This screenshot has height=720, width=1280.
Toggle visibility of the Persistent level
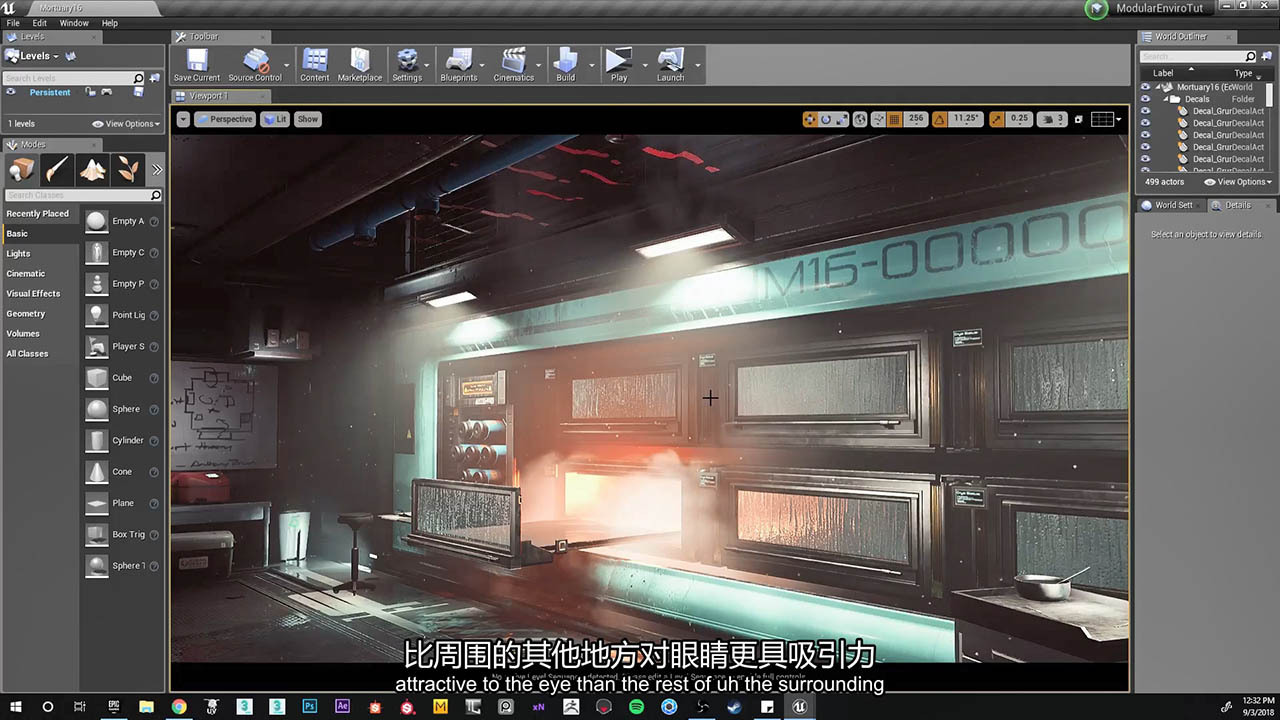[x=11, y=92]
